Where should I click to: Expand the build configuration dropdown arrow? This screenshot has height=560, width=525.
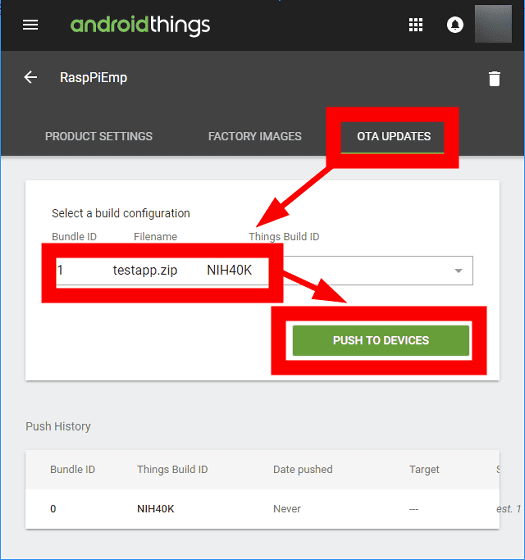pyautogui.click(x=458, y=271)
